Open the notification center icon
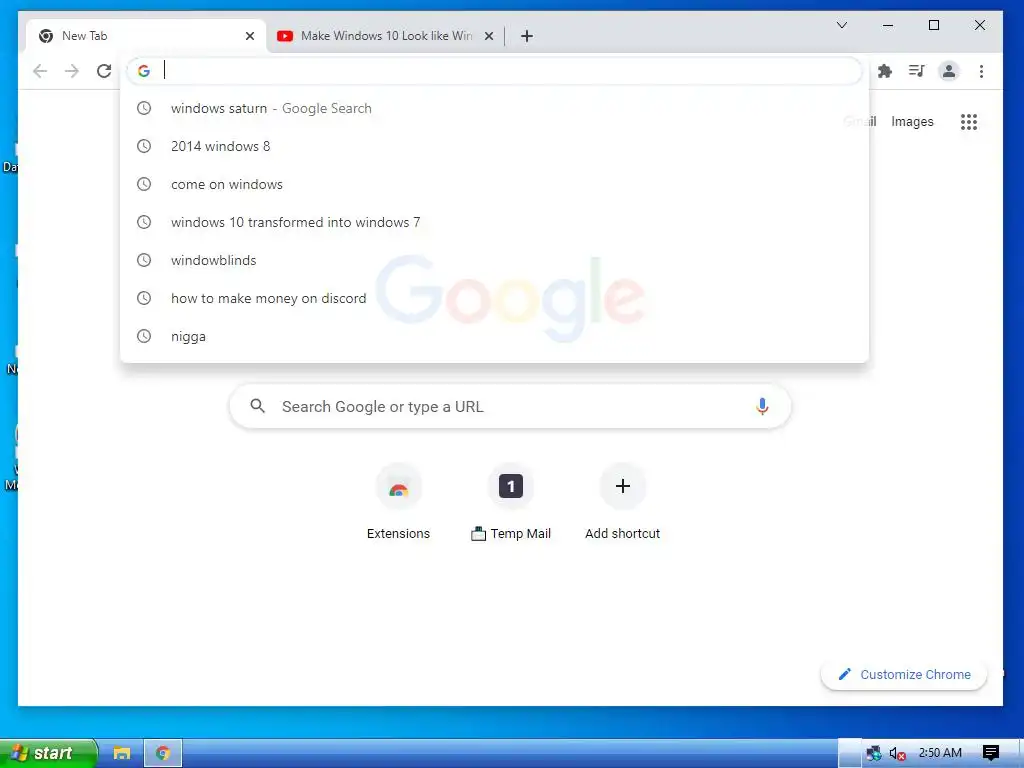This screenshot has width=1024, height=768. click(991, 753)
